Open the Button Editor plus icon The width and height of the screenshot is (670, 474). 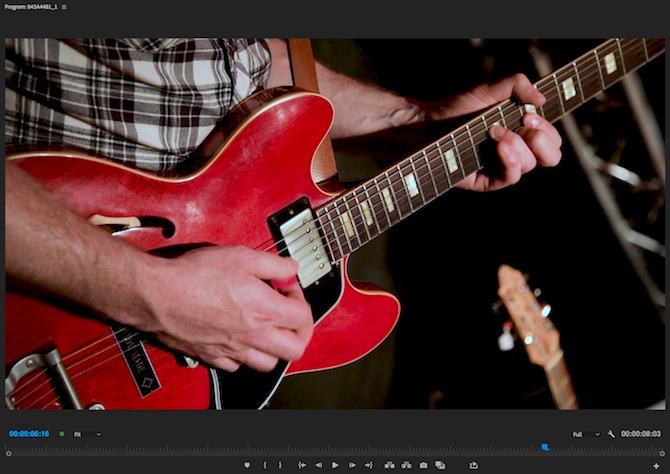point(656,465)
